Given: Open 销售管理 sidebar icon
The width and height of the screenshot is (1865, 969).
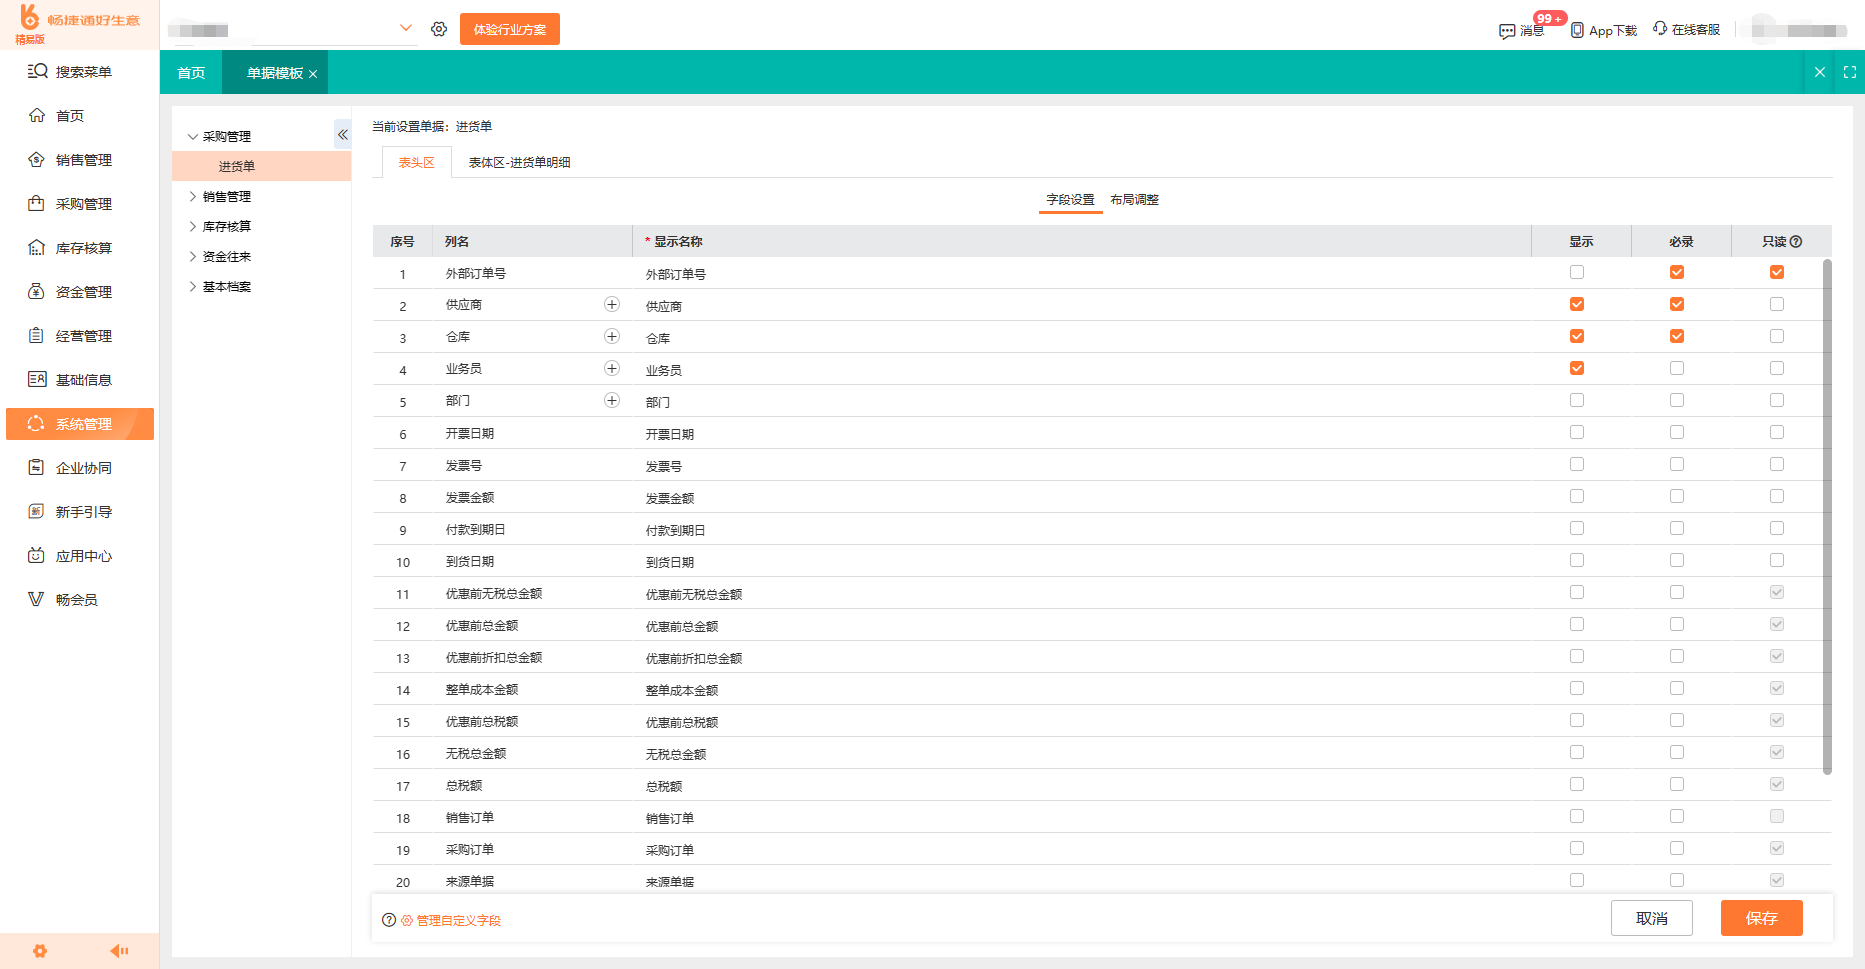Looking at the screenshot, I should coord(37,159).
